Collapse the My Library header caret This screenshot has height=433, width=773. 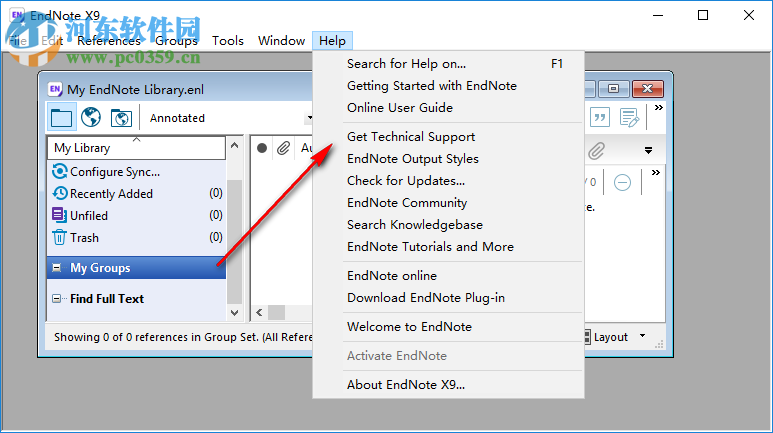click(137, 140)
